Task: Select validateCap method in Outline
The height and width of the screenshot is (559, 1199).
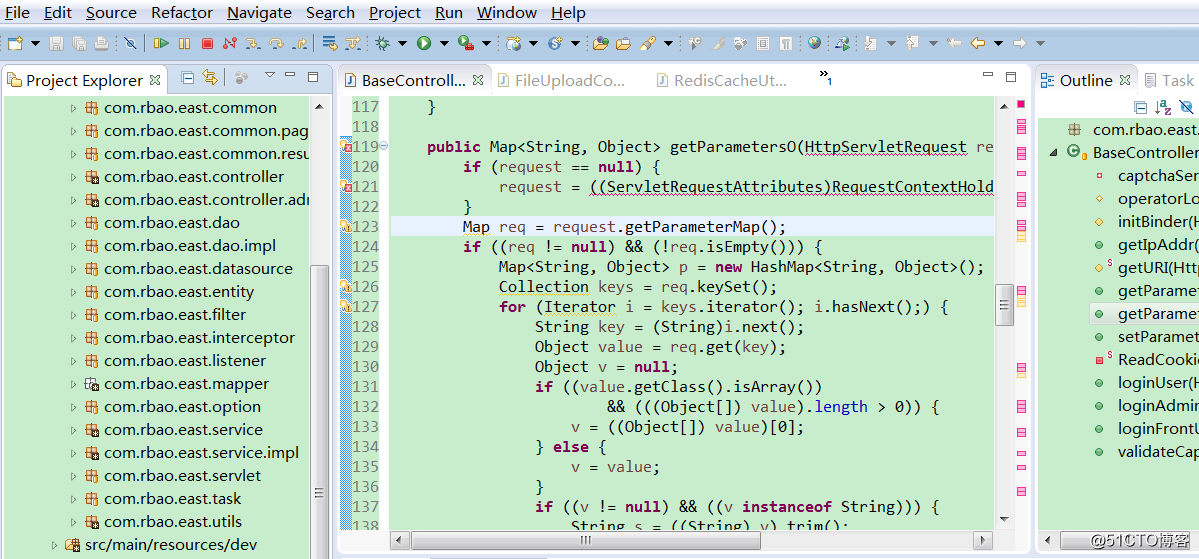Action: (1158, 451)
